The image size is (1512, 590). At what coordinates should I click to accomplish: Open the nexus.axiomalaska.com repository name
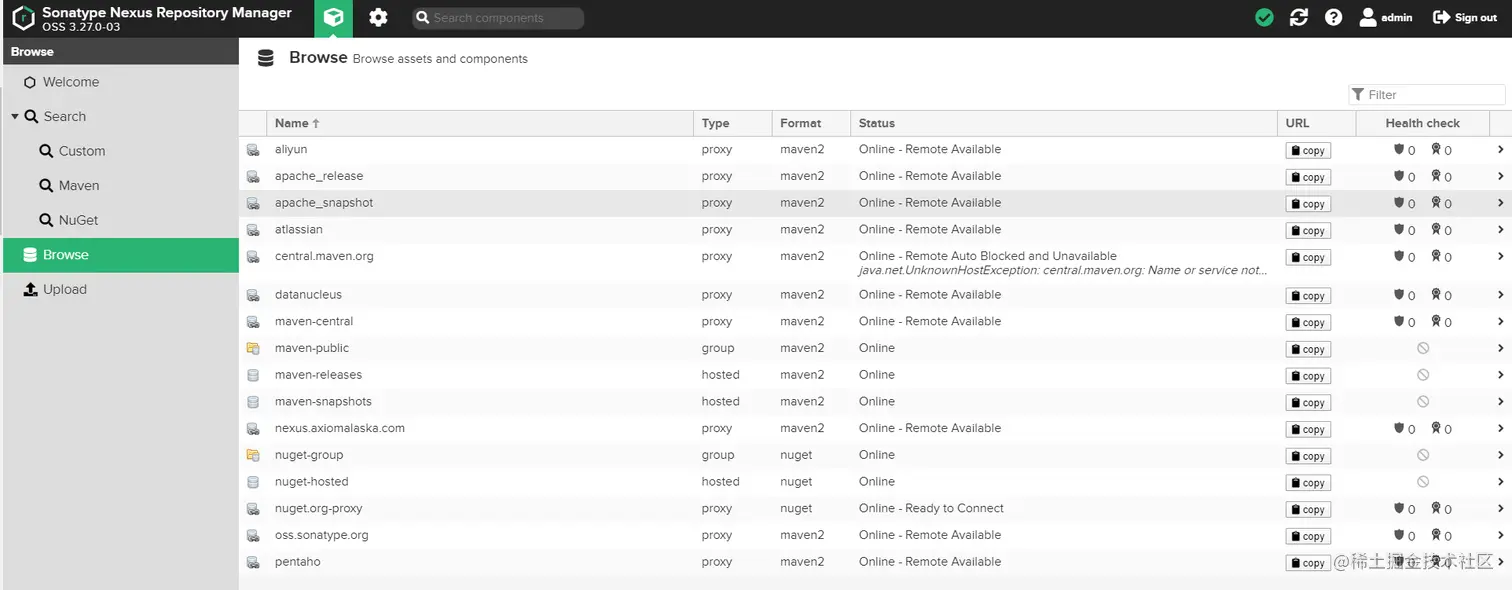tap(340, 428)
